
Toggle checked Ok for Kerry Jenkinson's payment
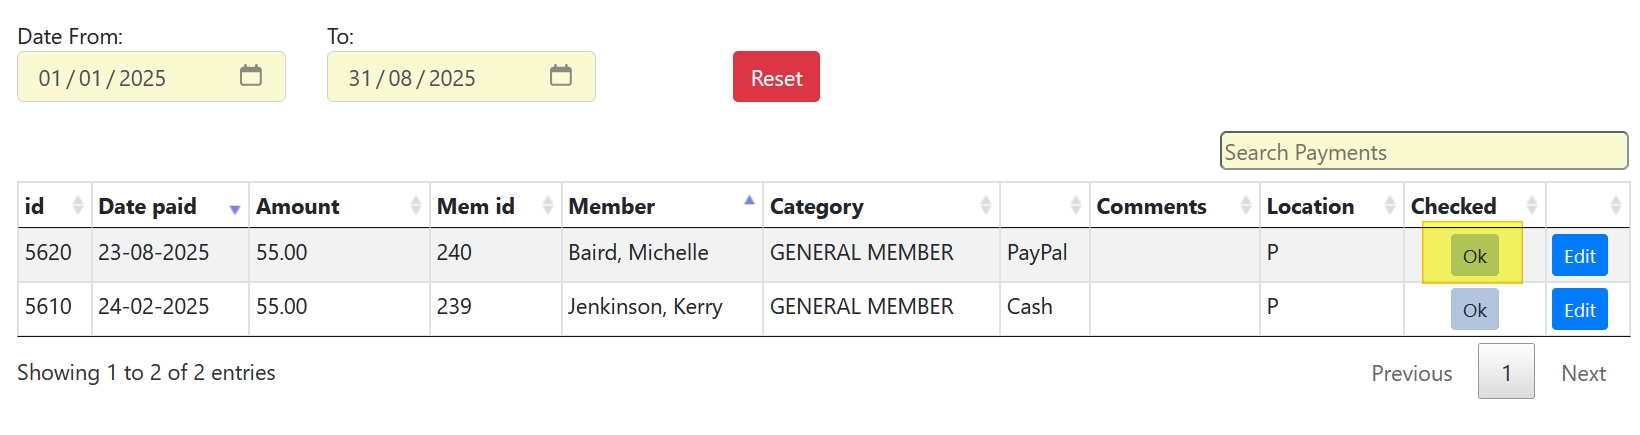(1474, 310)
